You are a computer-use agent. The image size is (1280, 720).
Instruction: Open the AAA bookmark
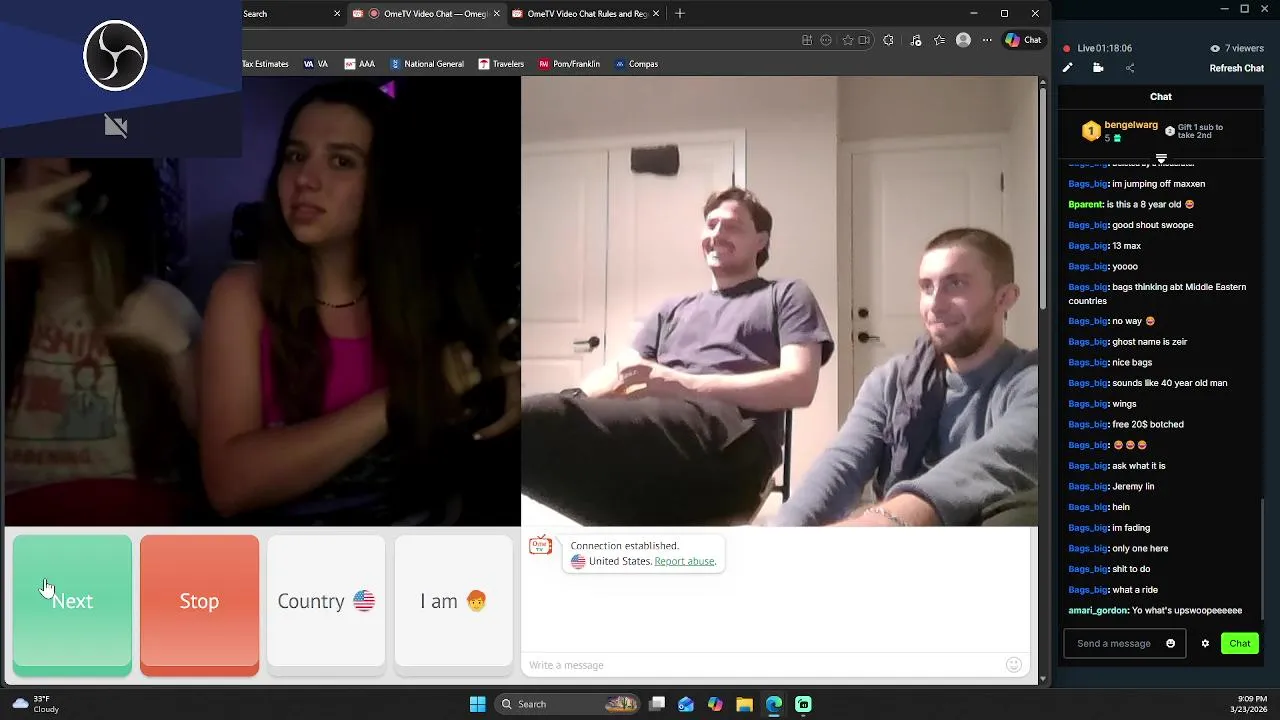tap(360, 64)
